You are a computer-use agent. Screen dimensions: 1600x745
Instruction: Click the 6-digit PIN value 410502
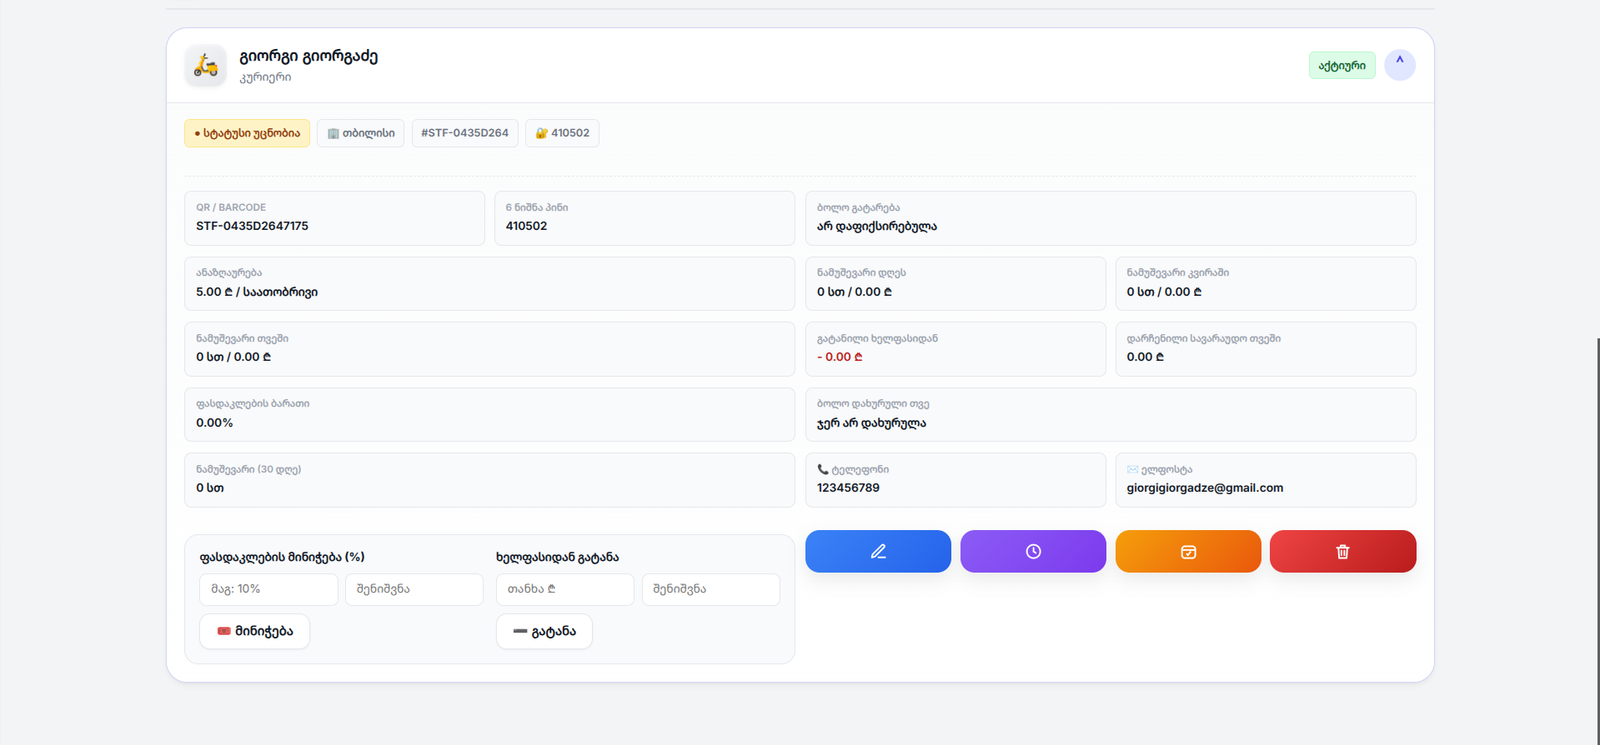click(526, 226)
